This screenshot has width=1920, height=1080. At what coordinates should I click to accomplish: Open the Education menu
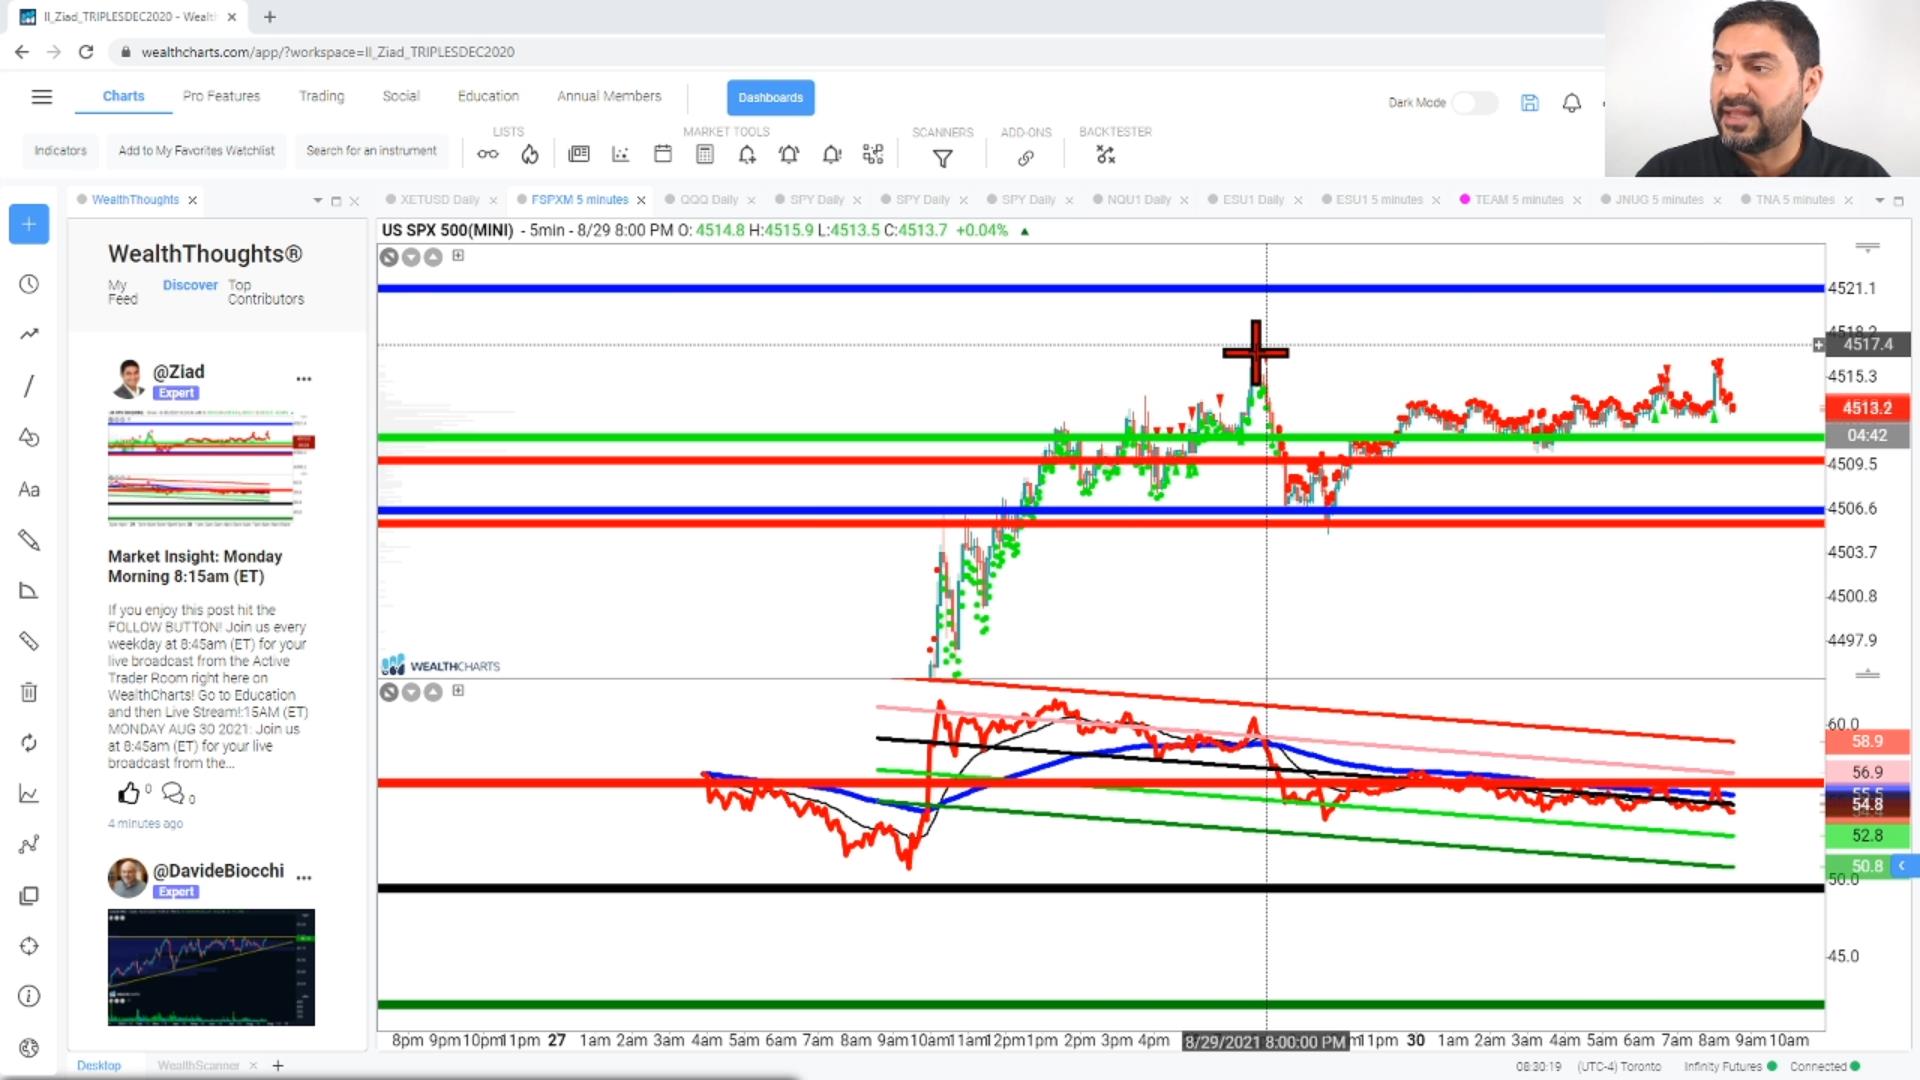tap(488, 96)
